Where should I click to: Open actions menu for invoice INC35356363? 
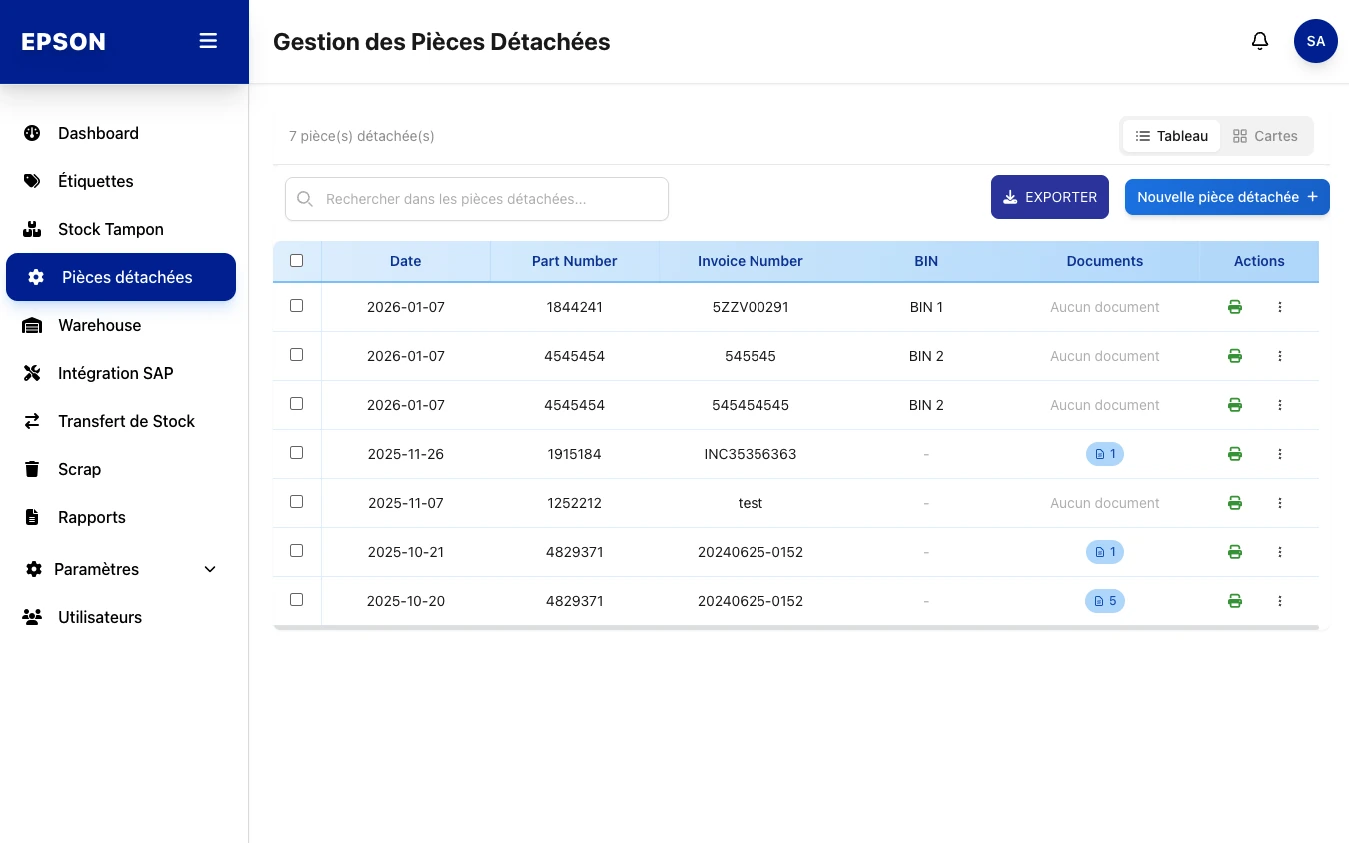tap(1280, 454)
